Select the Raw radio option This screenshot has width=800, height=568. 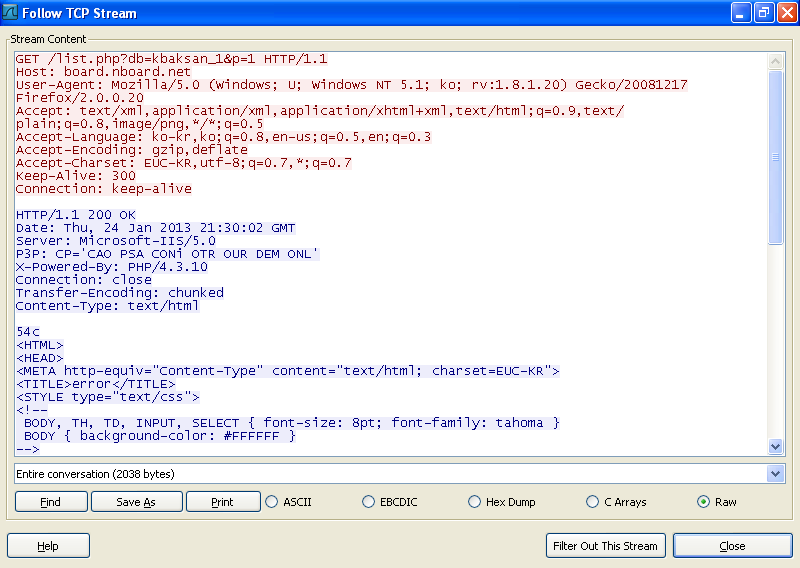point(703,502)
